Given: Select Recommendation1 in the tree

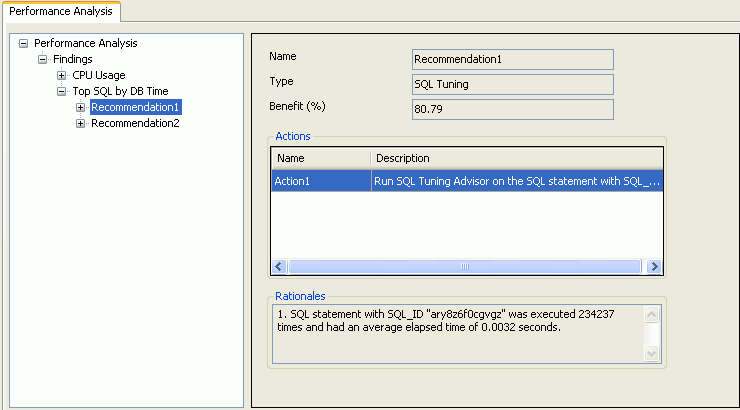Looking at the screenshot, I should 135,108.
